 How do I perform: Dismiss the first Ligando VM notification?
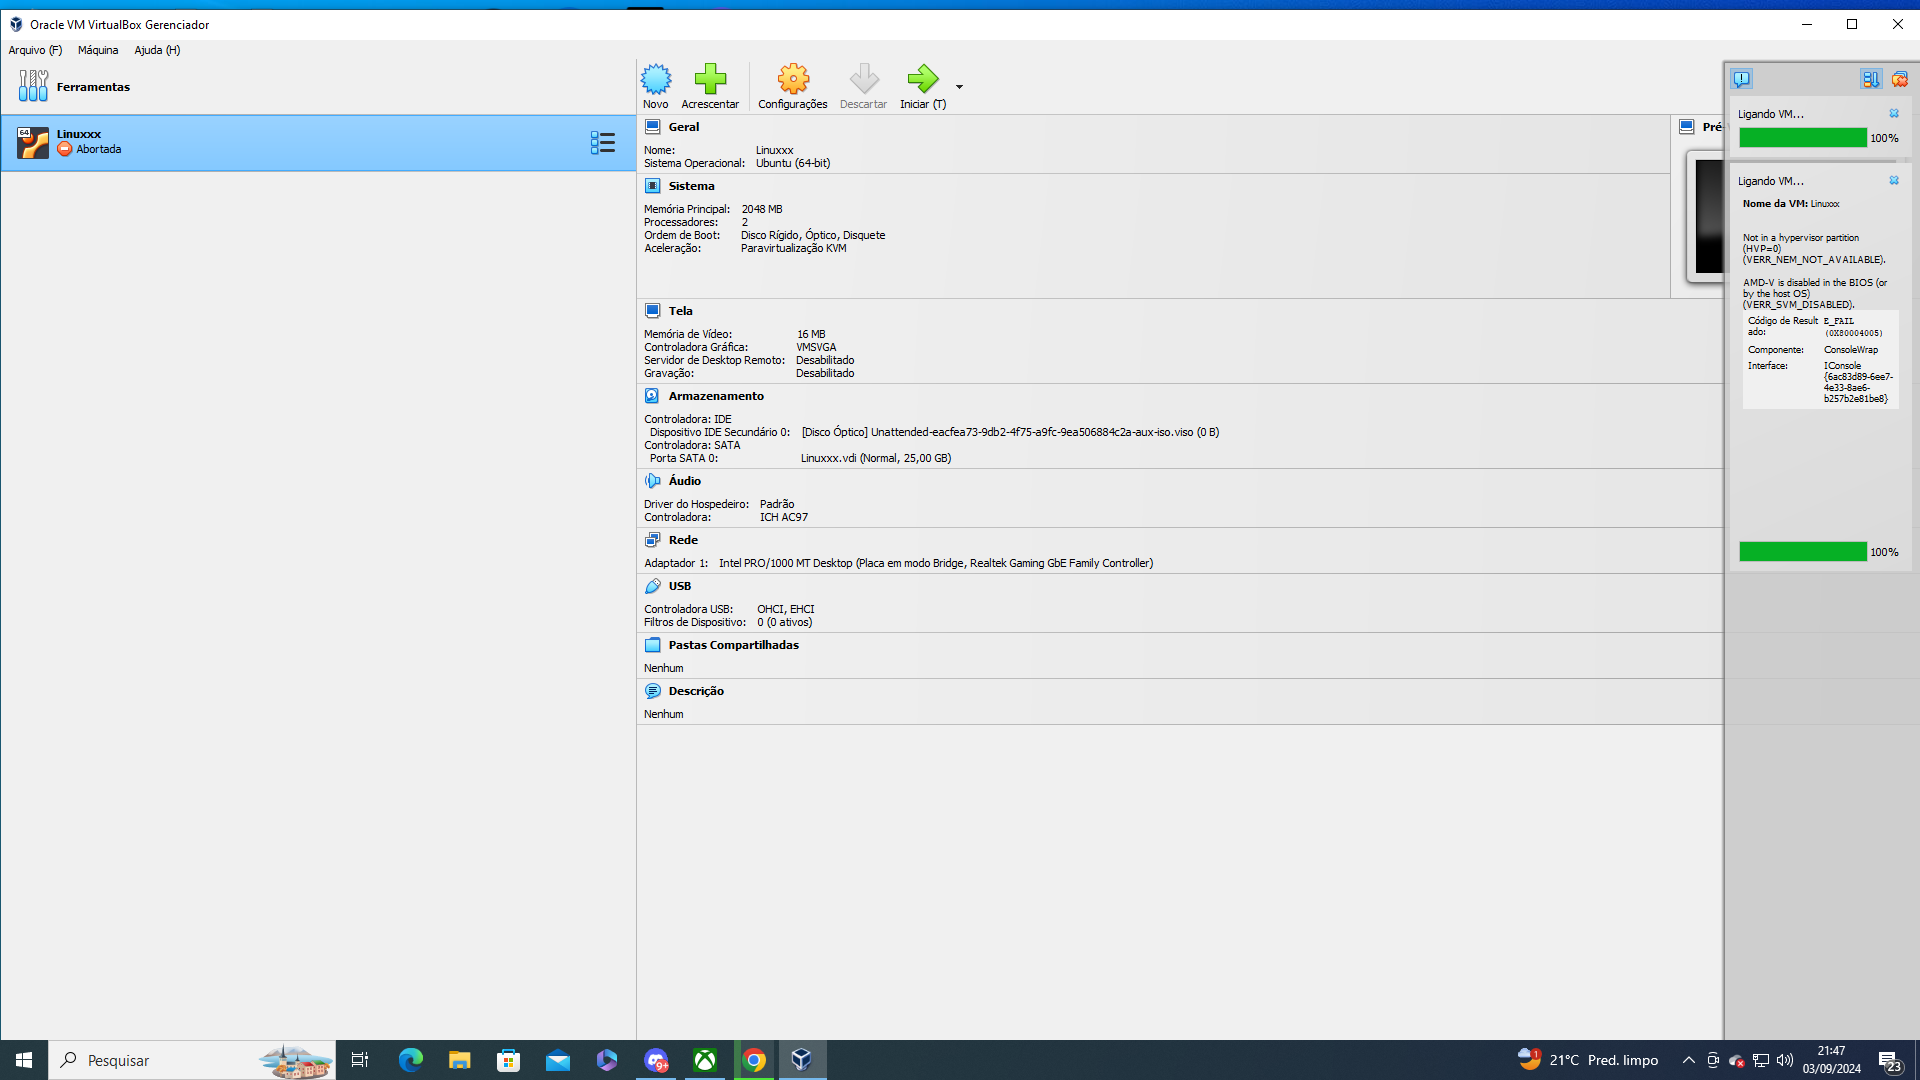click(x=1894, y=114)
